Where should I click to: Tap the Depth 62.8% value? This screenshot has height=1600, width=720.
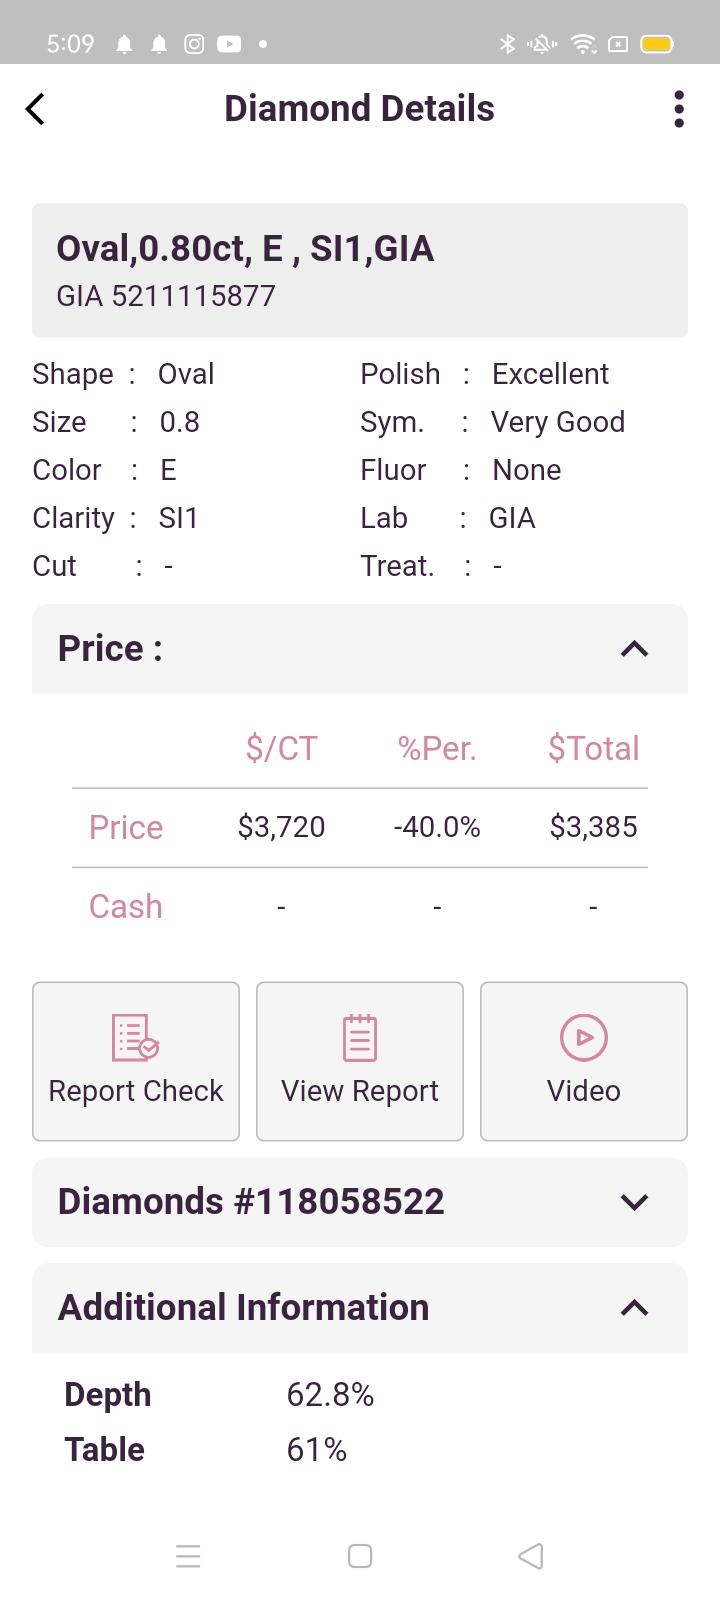(330, 1395)
